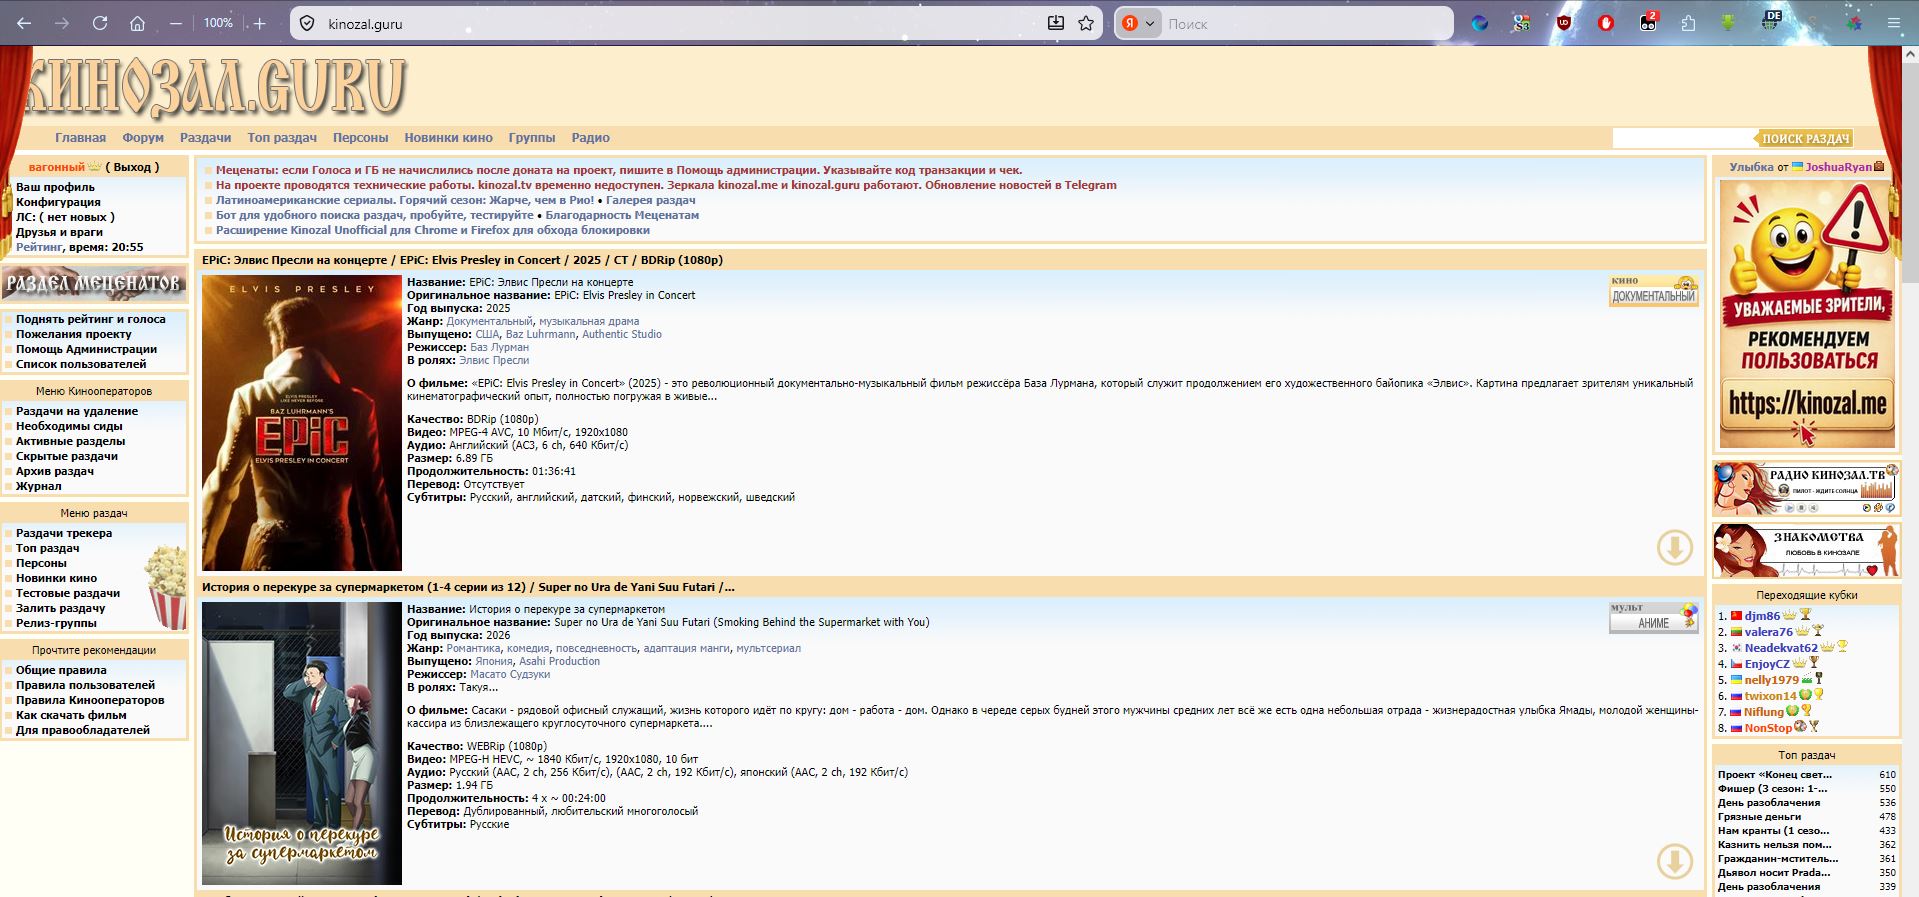Click the download icon in address bar

tap(1056, 23)
